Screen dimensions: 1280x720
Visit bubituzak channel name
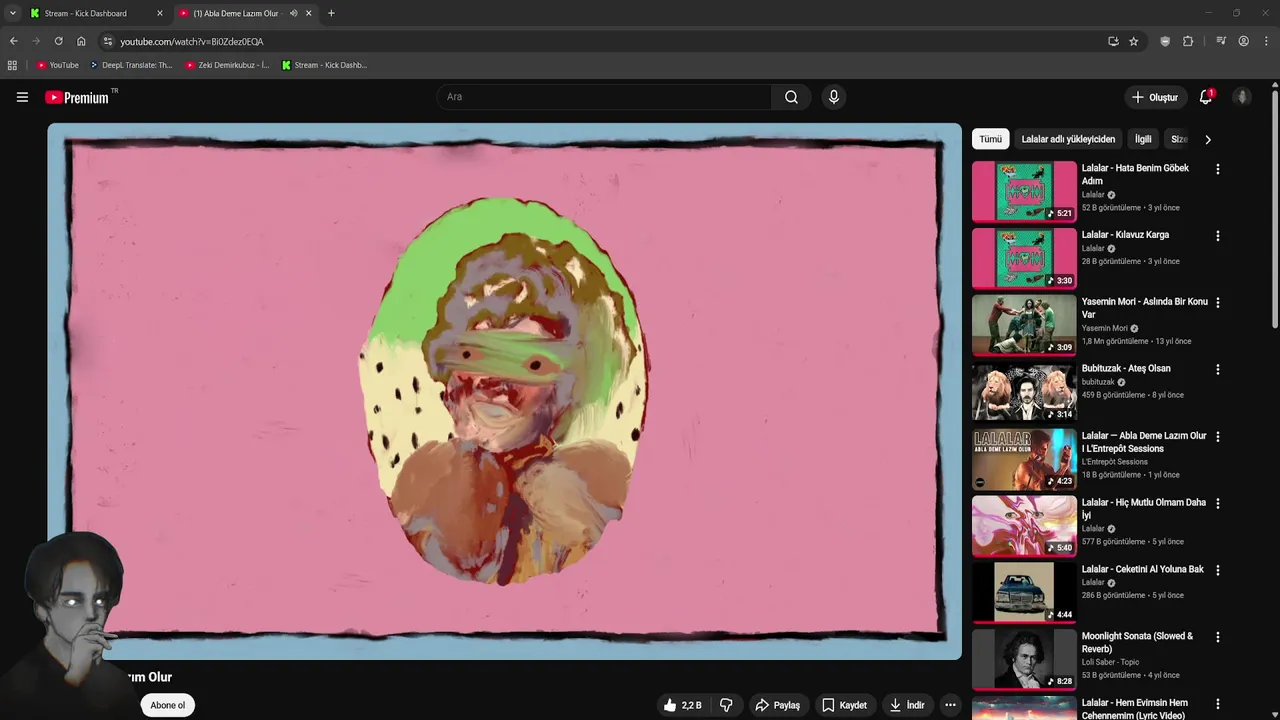click(1098, 382)
